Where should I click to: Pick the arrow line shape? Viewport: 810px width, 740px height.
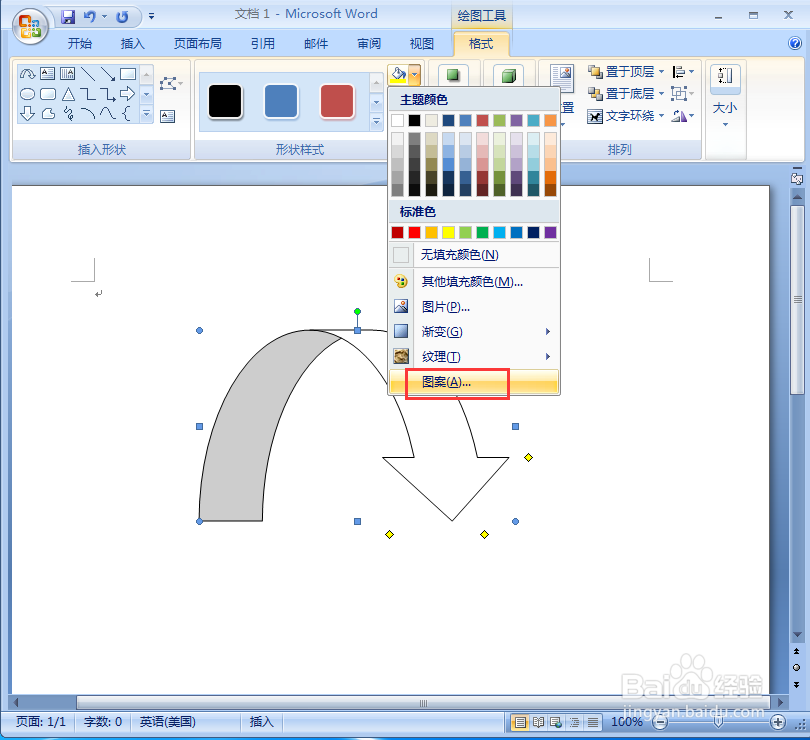(x=107, y=74)
